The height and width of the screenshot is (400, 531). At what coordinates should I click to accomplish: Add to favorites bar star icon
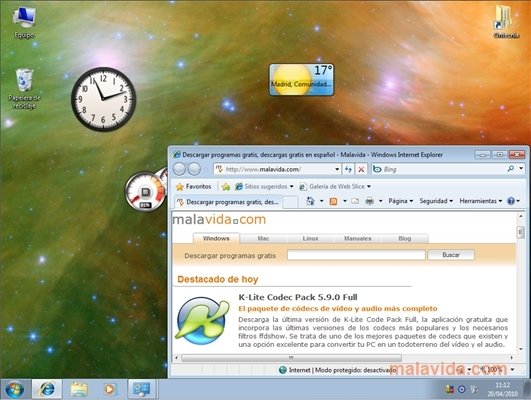[226, 186]
